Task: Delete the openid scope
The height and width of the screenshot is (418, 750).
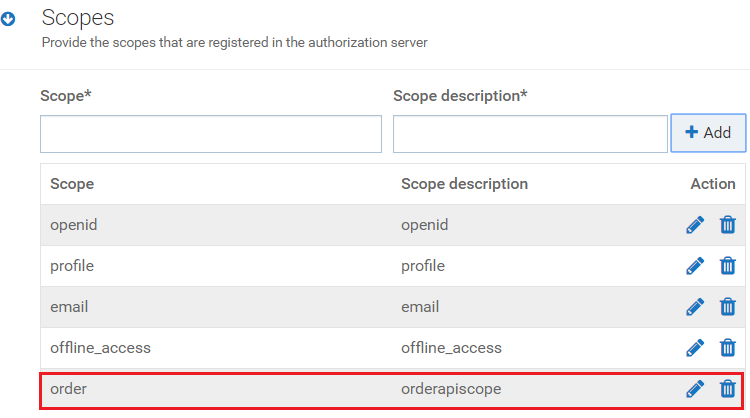Action: coord(728,225)
